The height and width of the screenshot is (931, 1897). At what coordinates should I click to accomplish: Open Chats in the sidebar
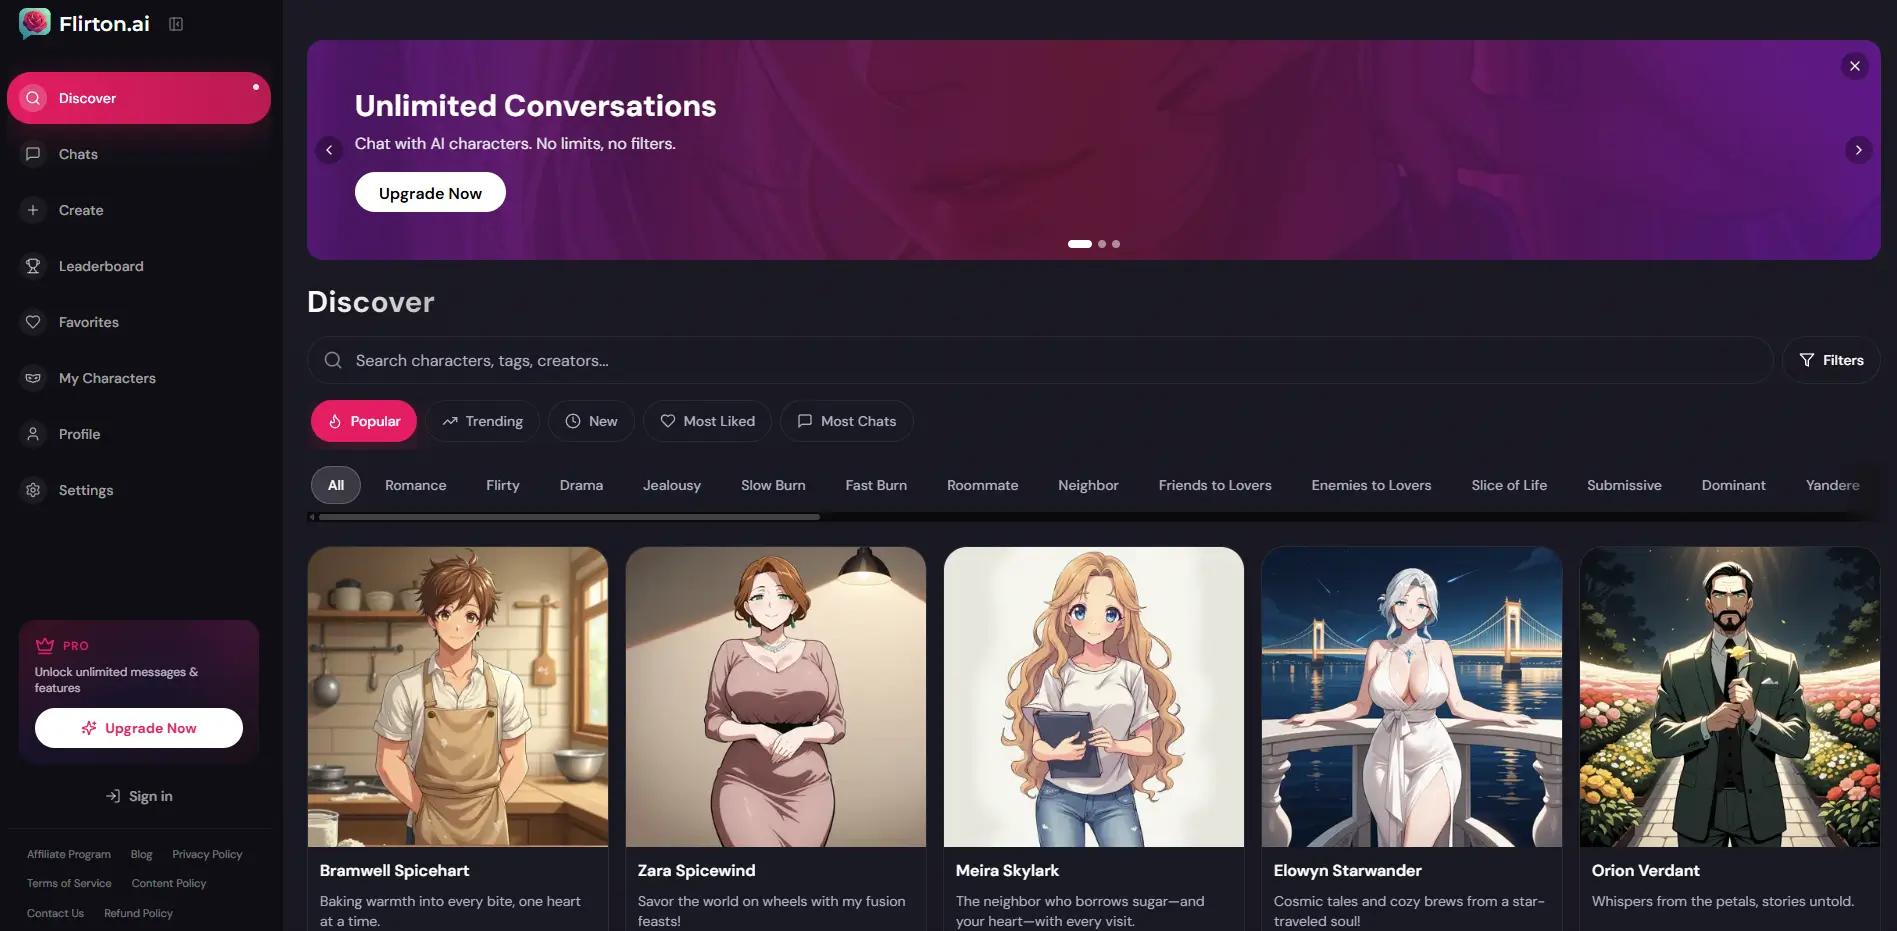[139, 154]
